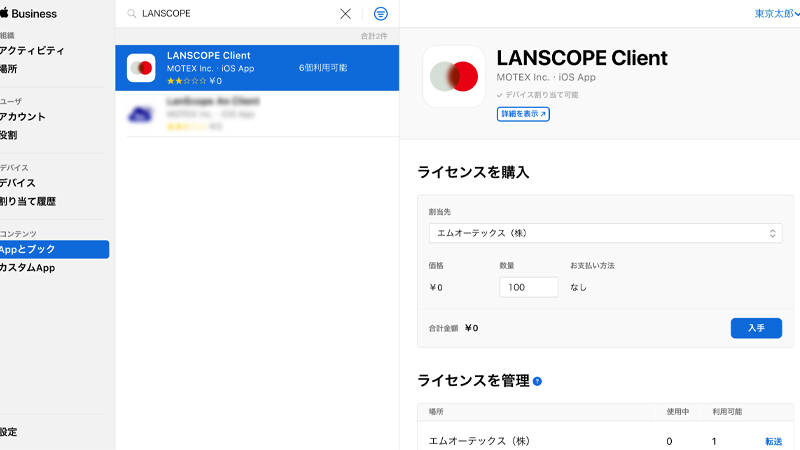The height and width of the screenshot is (450, 800).
Task: Select the blurred second search result
Action: (x=257, y=114)
